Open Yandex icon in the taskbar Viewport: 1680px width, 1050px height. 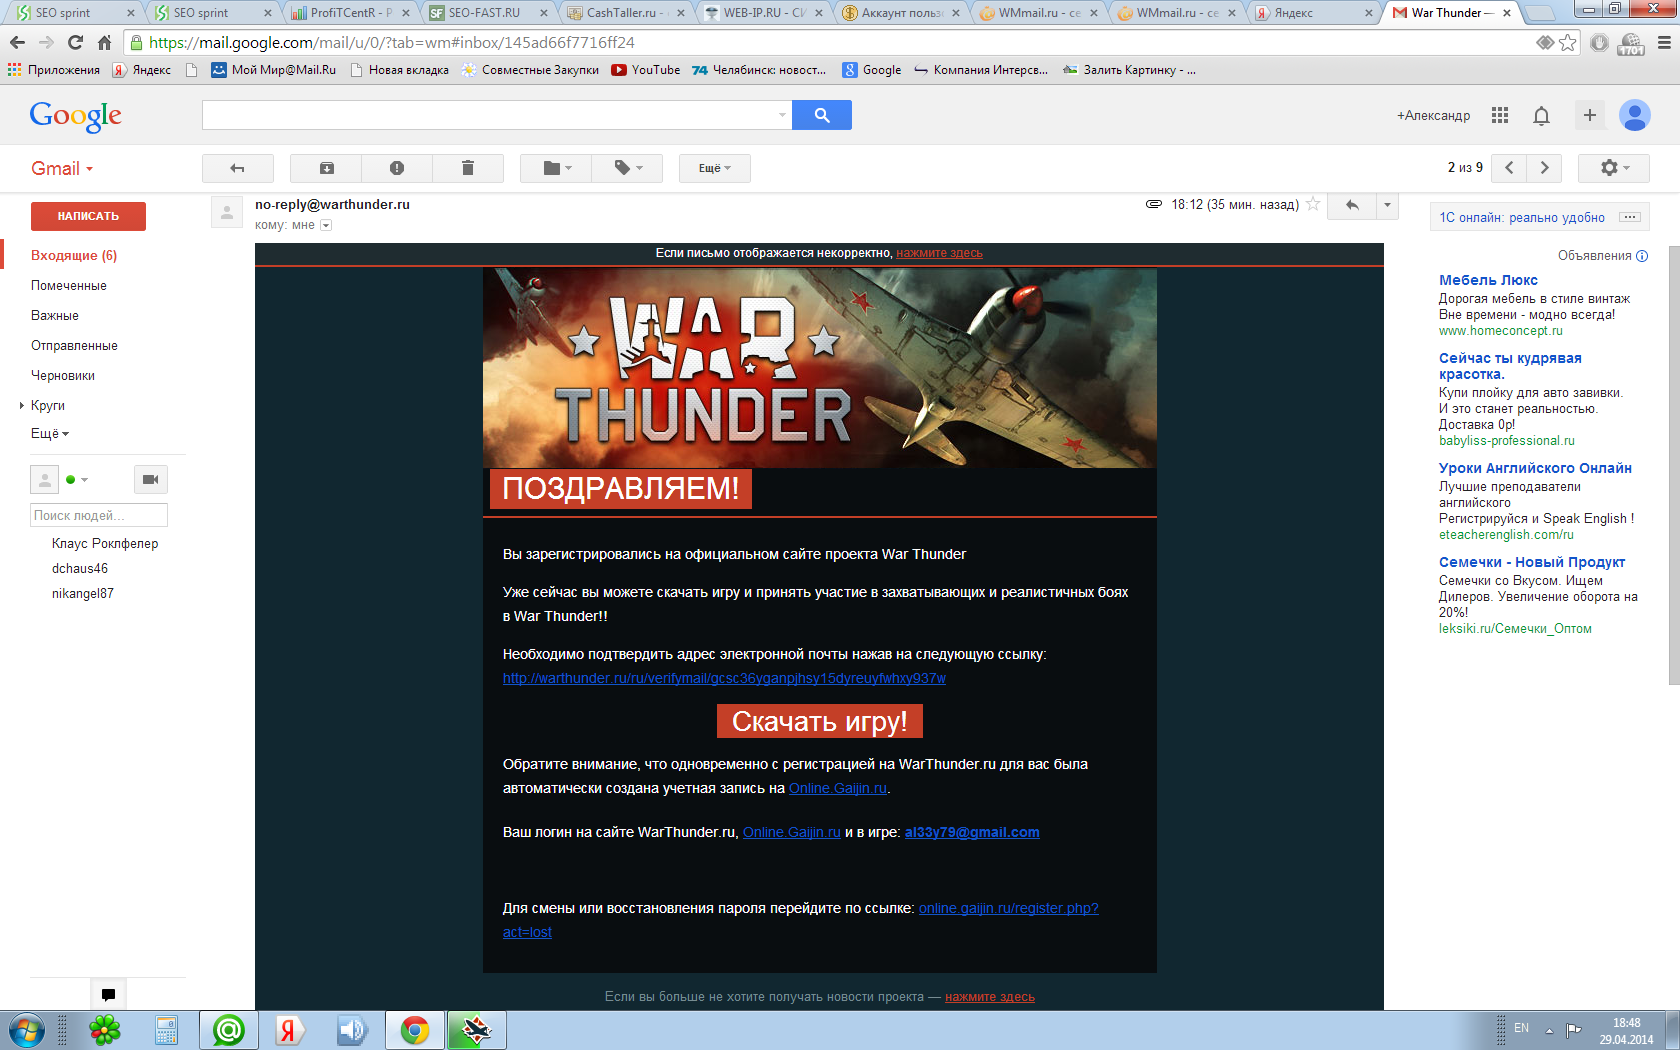(289, 1030)
